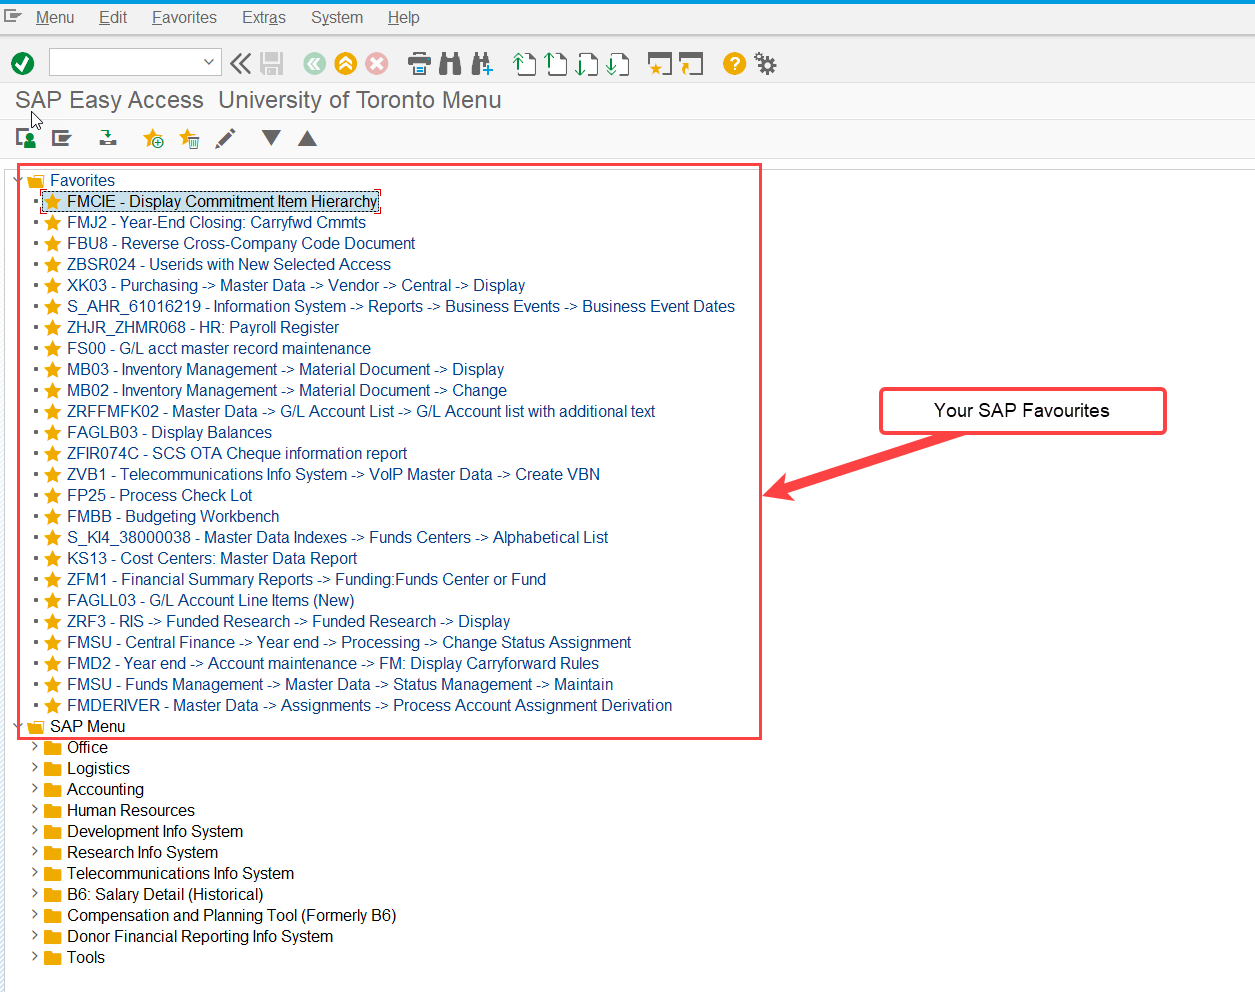1255x992 pixels.
Task: Click the green Enter checkmark icon
Action: point(22,64)
